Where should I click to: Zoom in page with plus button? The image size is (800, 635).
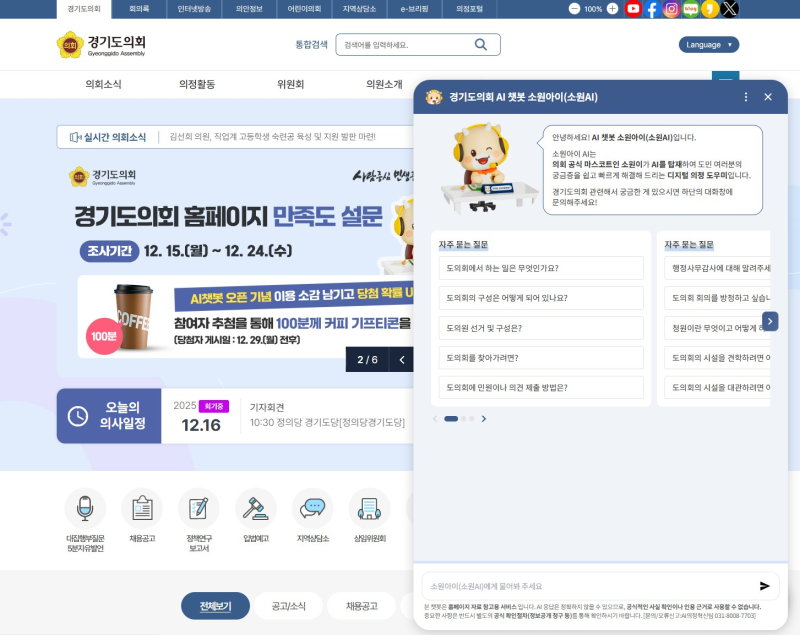613,9
